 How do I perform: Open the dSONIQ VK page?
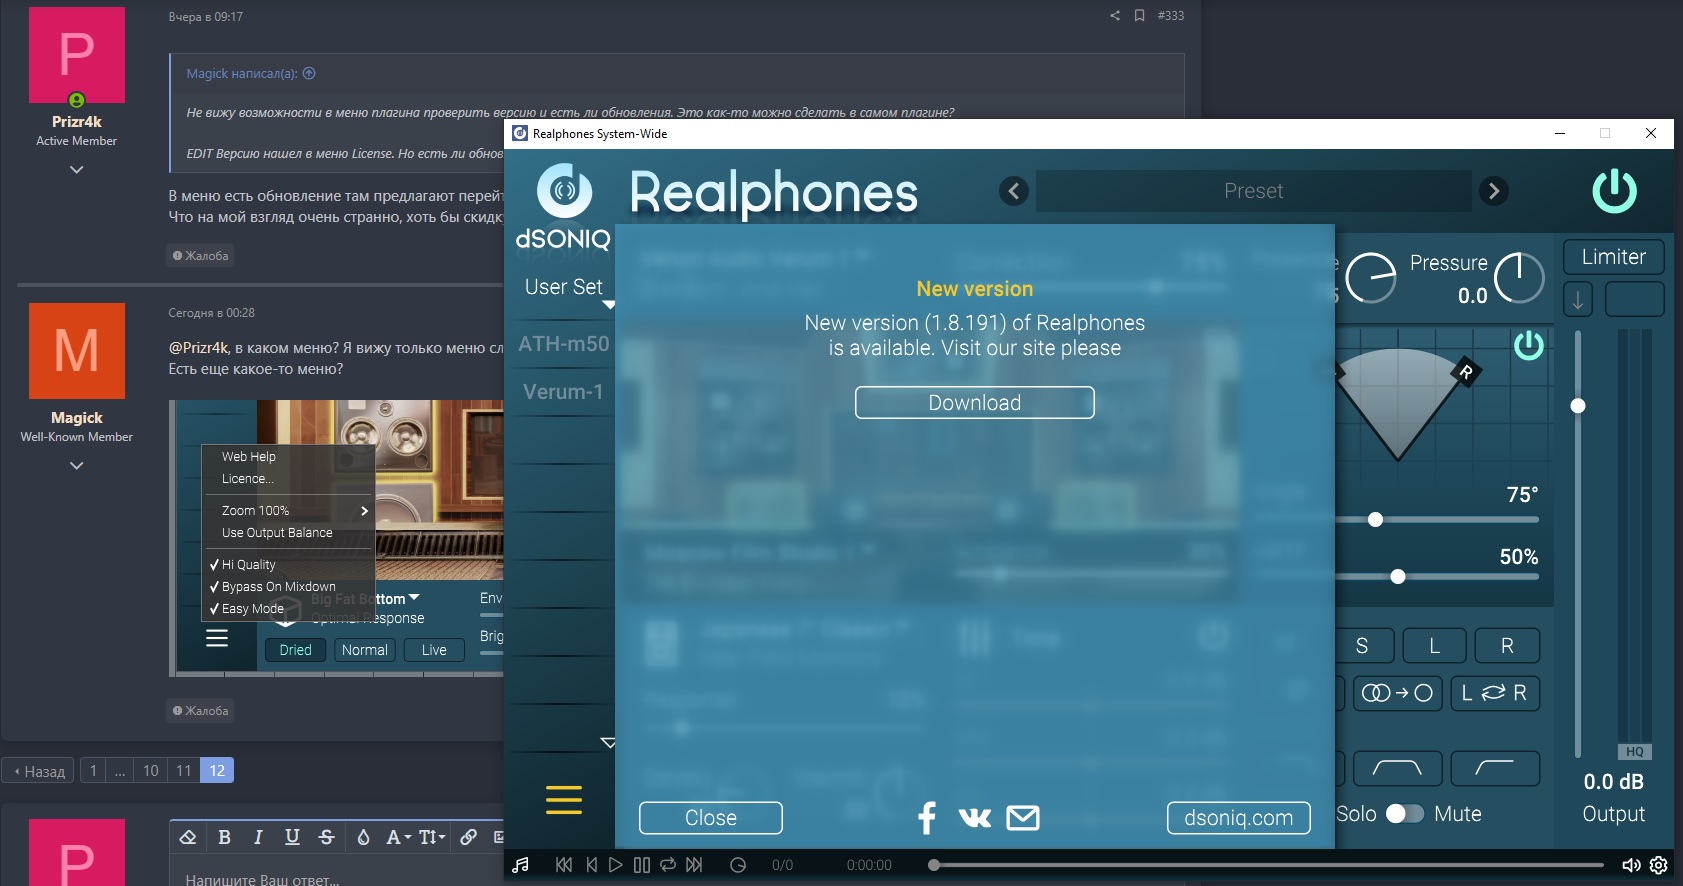(975, 818)
